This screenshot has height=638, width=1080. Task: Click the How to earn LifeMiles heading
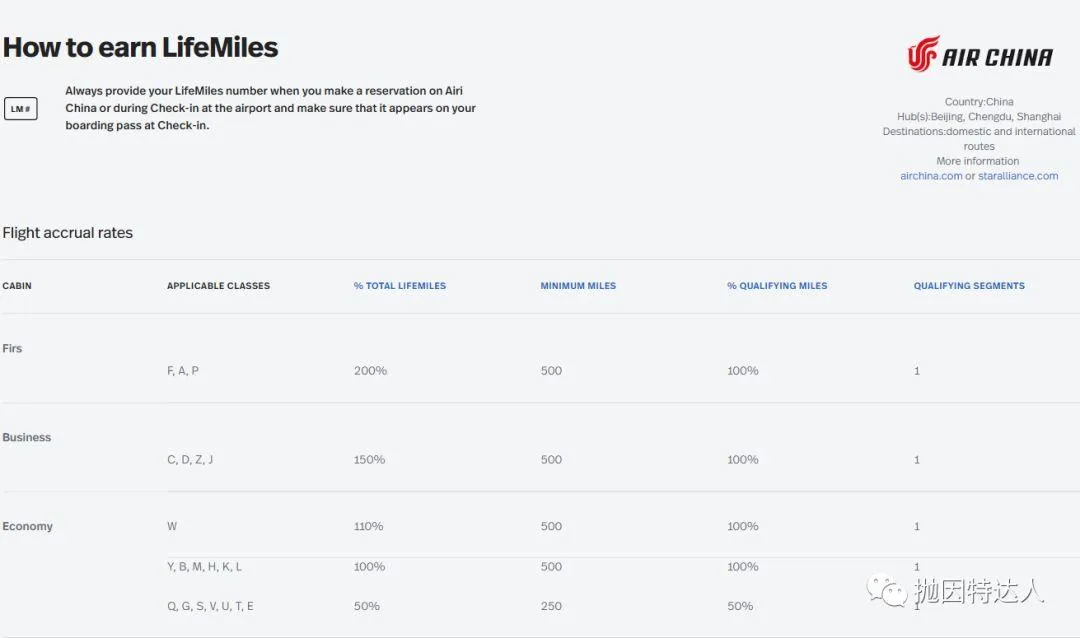pyautogui.click(x=140, y=47)
